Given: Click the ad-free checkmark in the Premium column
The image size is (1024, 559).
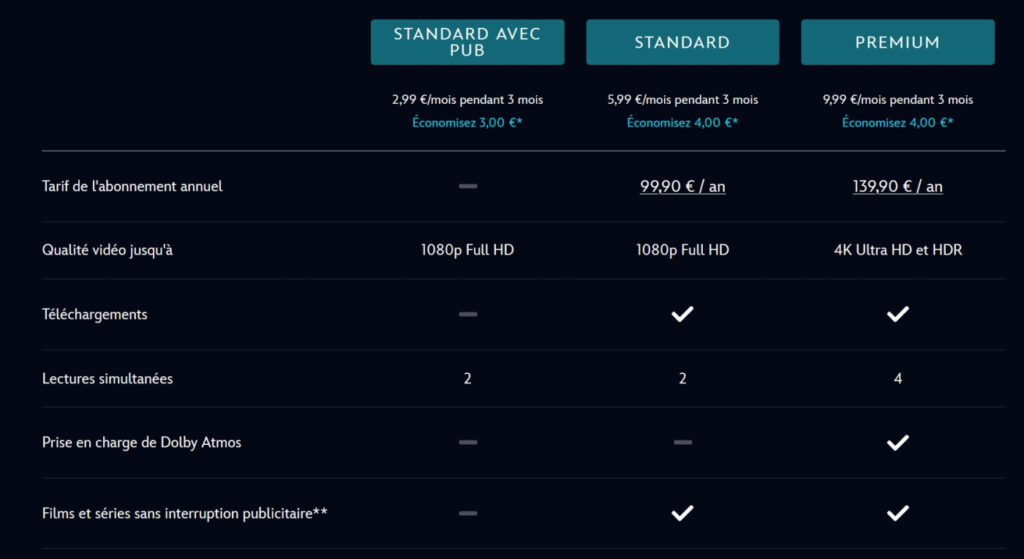Looking at the screenshot, I should [897, 513].
